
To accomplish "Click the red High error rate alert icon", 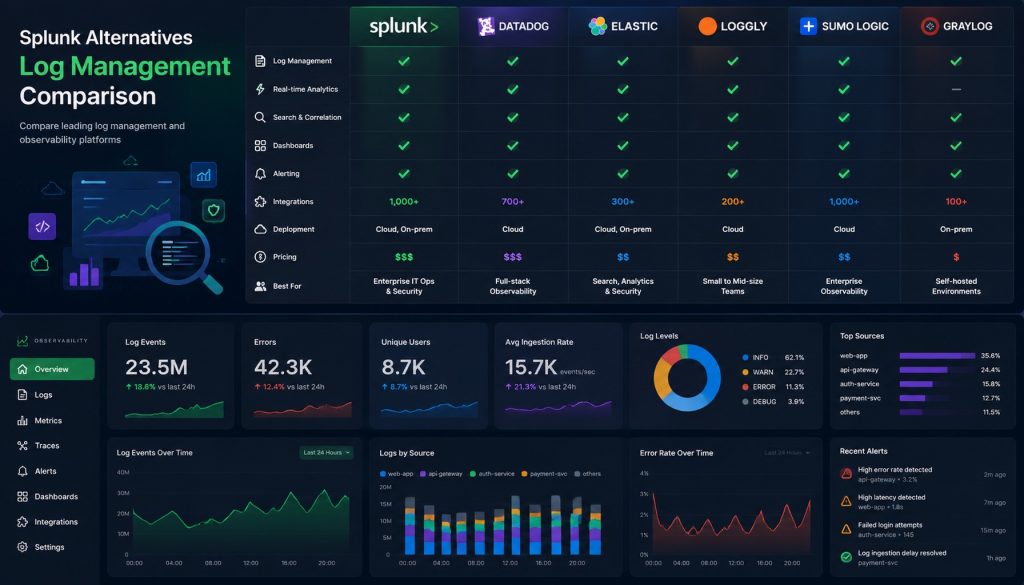I will (x=846, y=473).
